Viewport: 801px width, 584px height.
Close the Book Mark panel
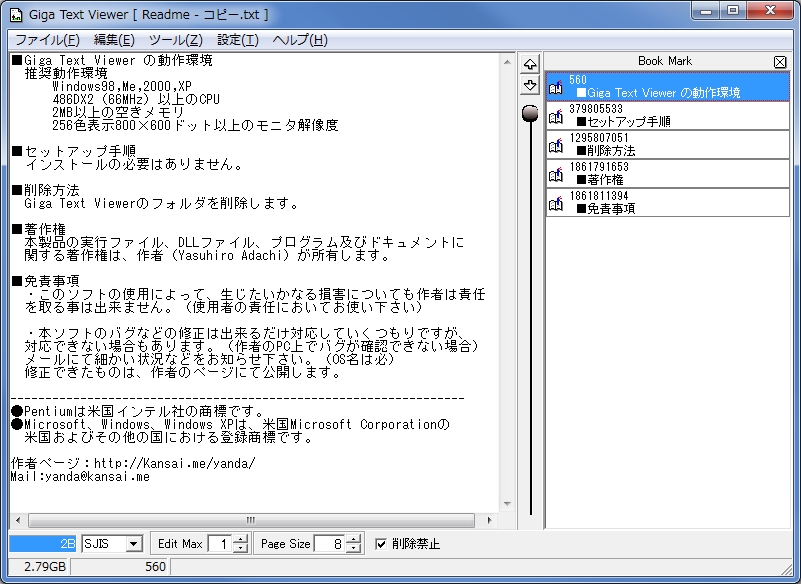(780, 61)
